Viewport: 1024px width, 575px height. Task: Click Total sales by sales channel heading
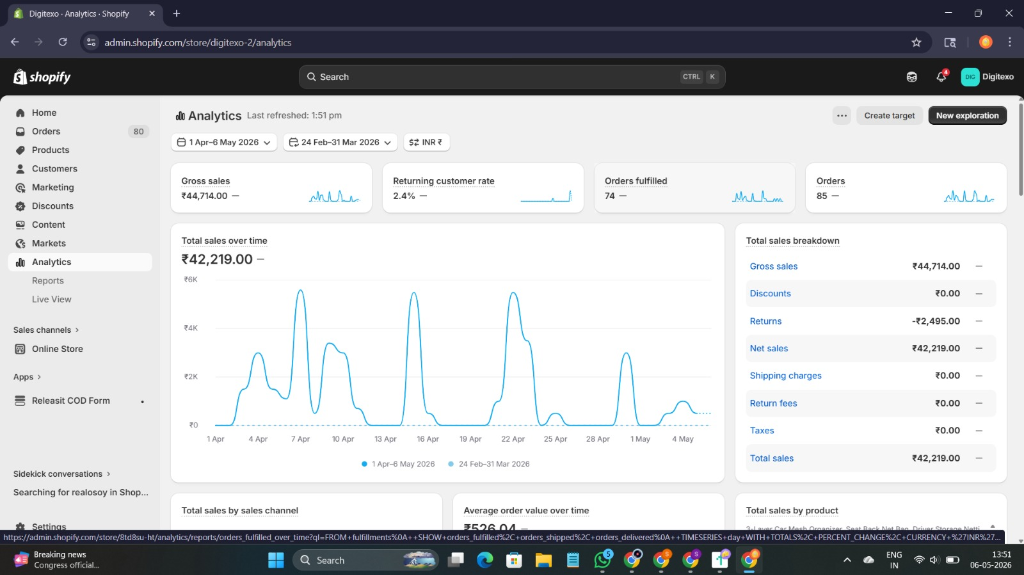240,510
